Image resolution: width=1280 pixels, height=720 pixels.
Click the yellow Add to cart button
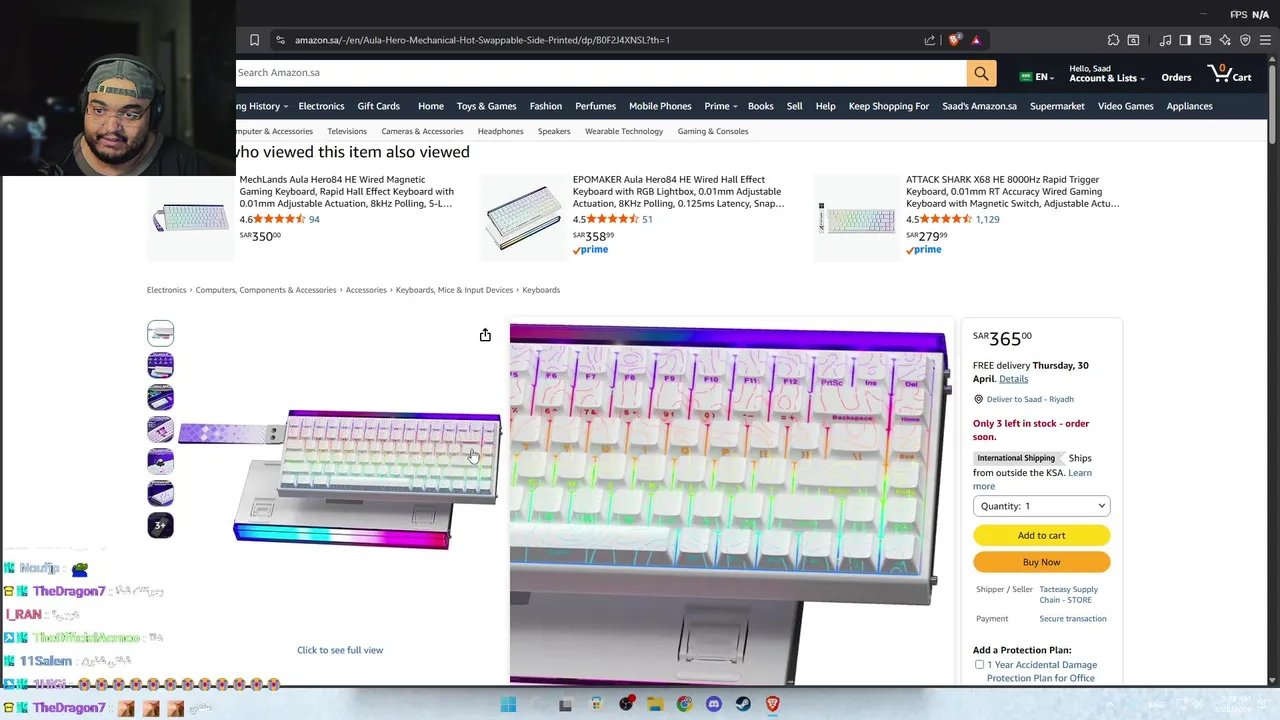coord(1041,535)
